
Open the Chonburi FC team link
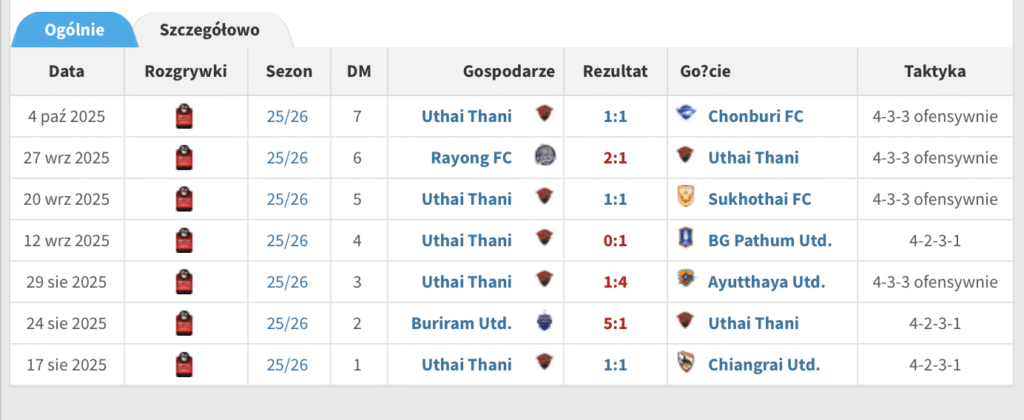pos(755,116)
